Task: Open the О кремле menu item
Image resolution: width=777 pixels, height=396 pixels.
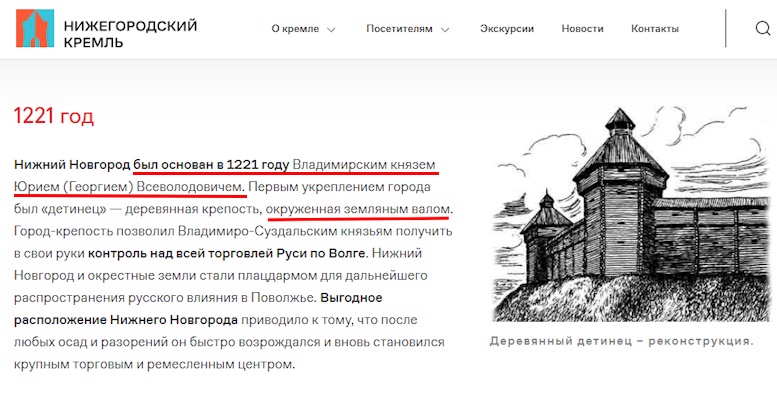Action: pyautogui.click(x=295, y=29)
